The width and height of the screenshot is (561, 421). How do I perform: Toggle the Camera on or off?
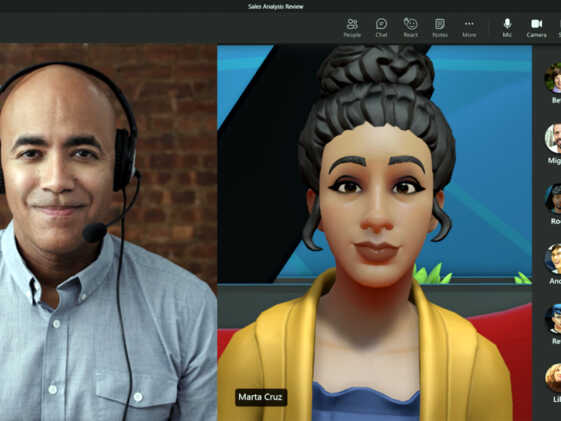[536, 28]
